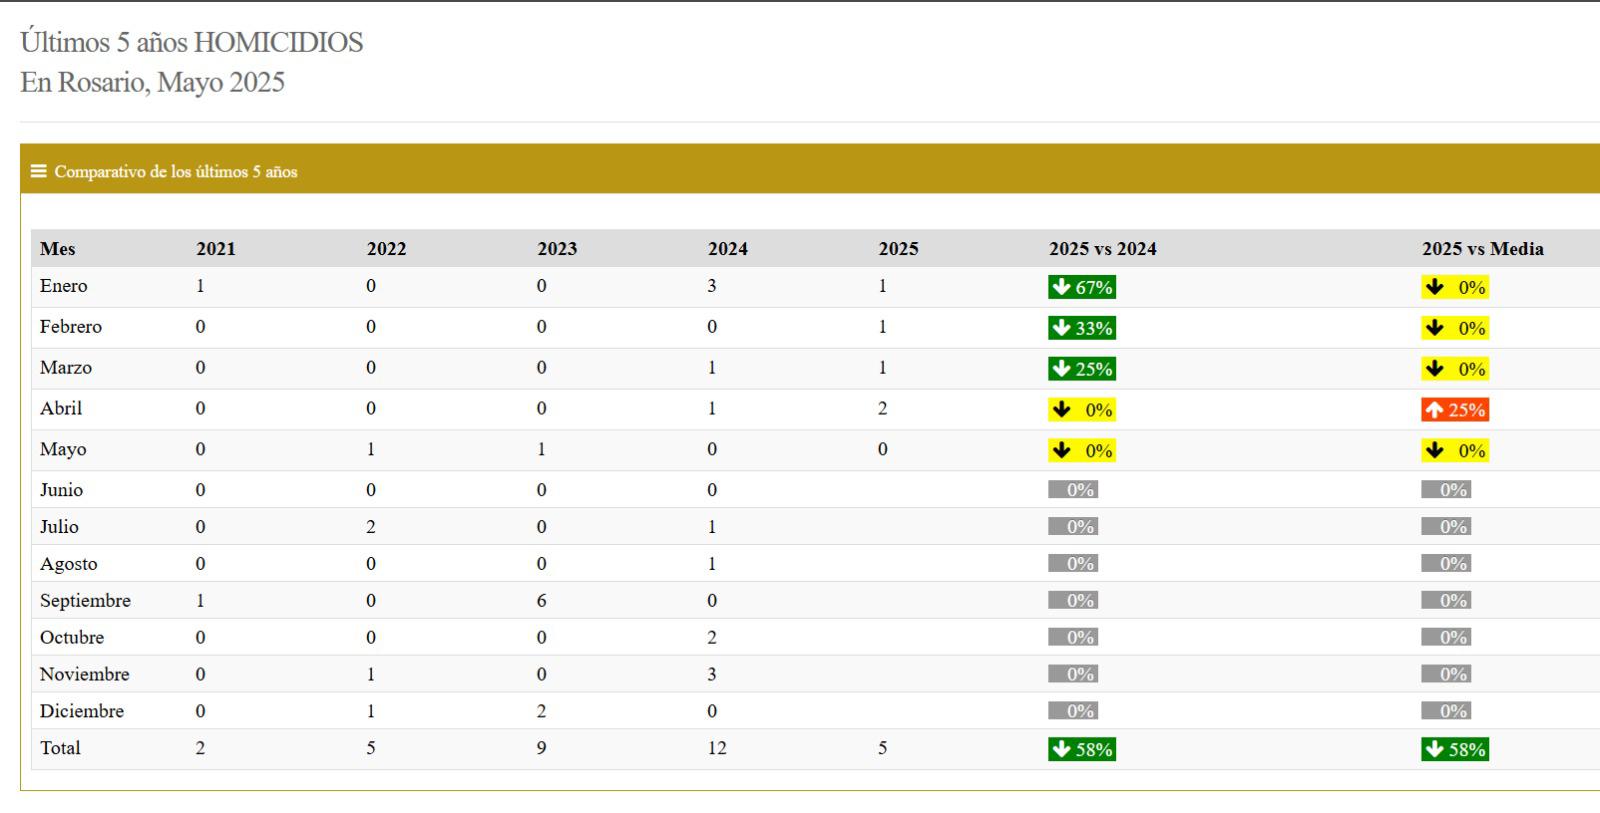Click the 2023 value 6 in Septiembre row
This screenshot has width=1600, height=813.
tap(541, 601)
